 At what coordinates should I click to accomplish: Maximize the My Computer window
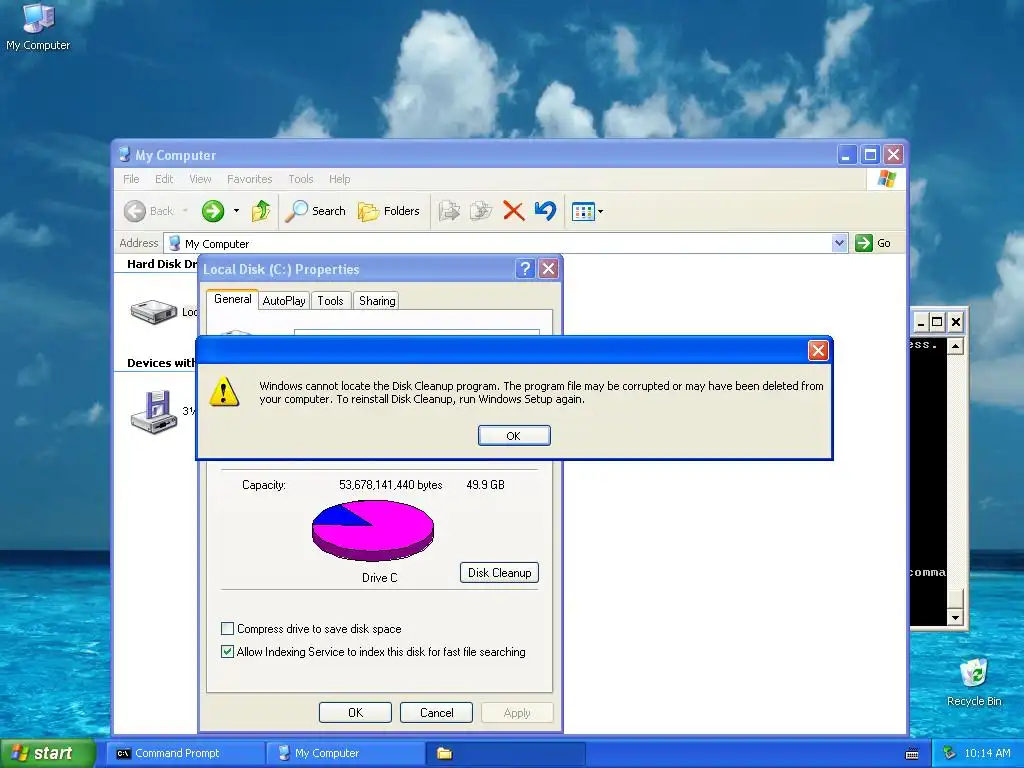click(870, 155)
